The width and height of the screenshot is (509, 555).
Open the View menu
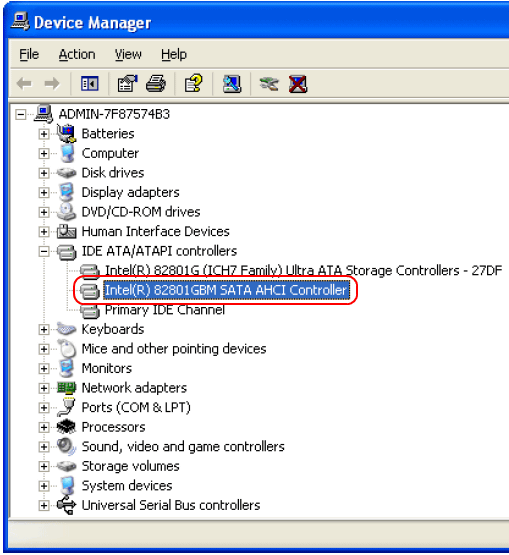(128, 55)
